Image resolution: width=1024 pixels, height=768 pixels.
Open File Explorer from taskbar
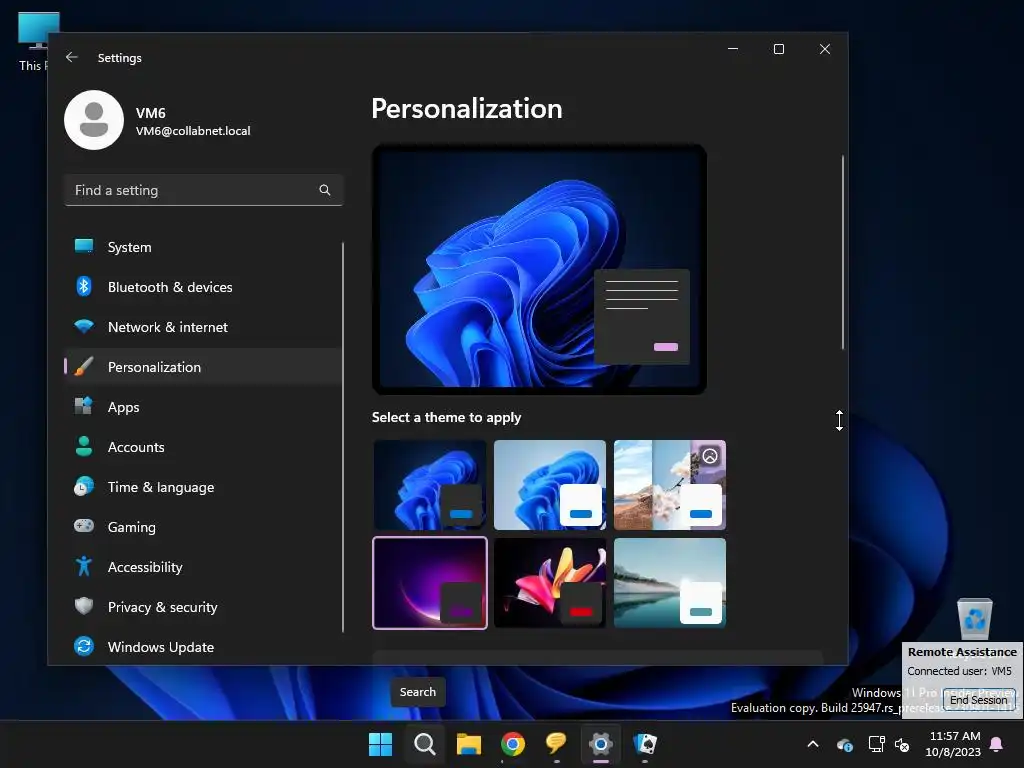tap(468, 744)
